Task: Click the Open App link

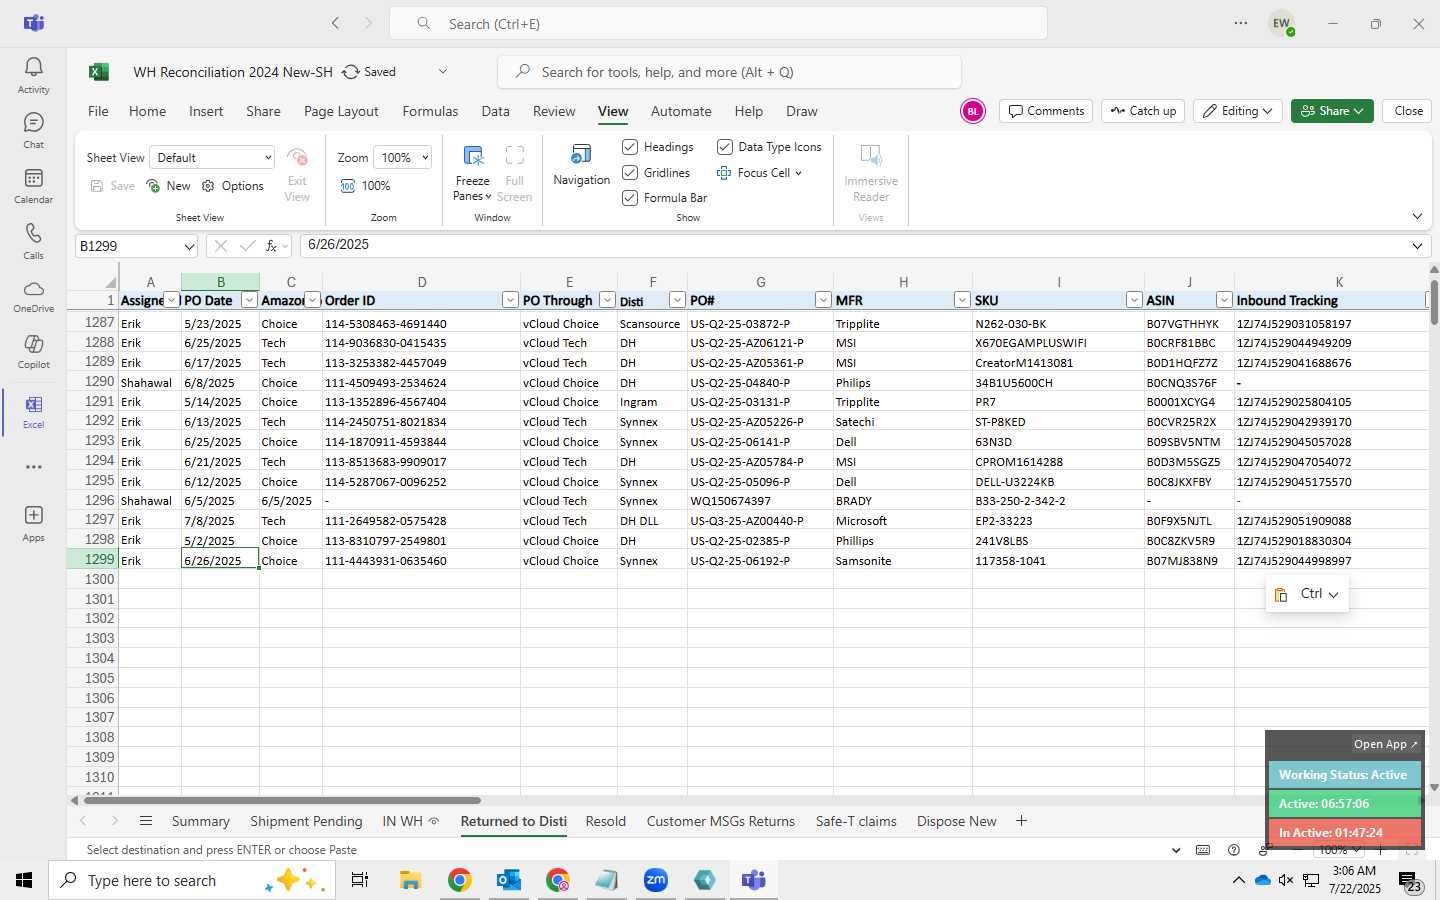Action: (1385, 744)
